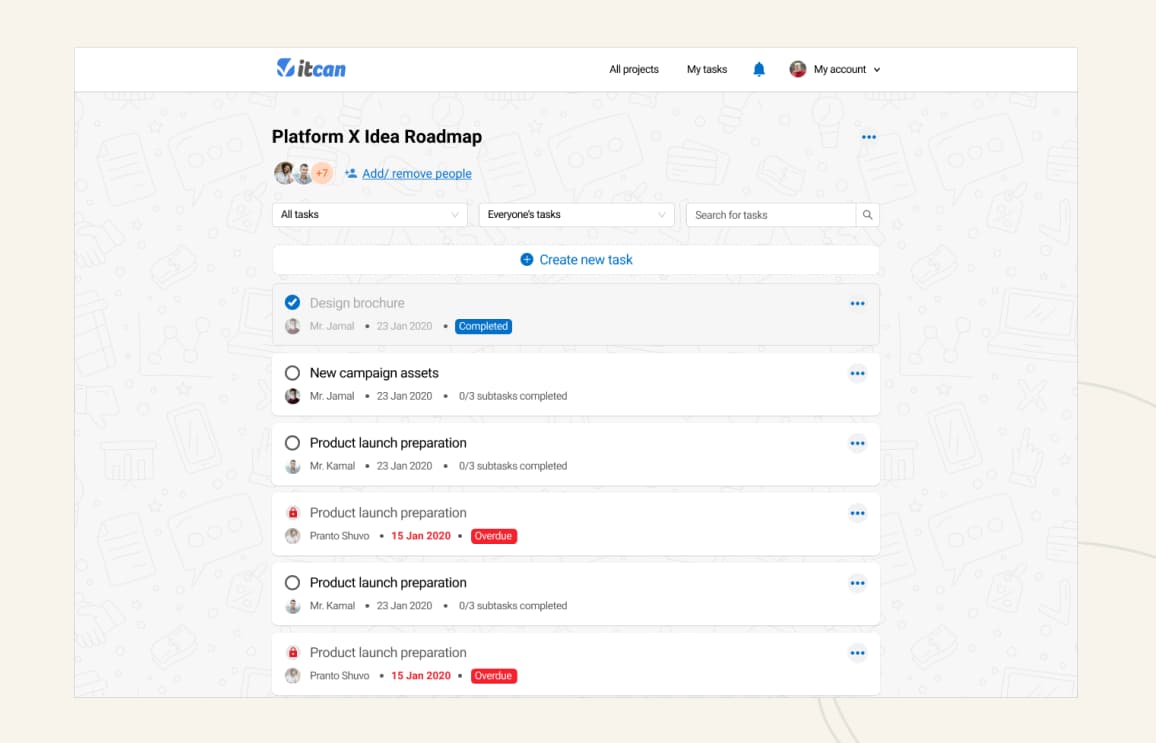Screen dimensions: 1156x743
Task: Open the Everyone's tasks dropdown
Action: coord(576,214)
